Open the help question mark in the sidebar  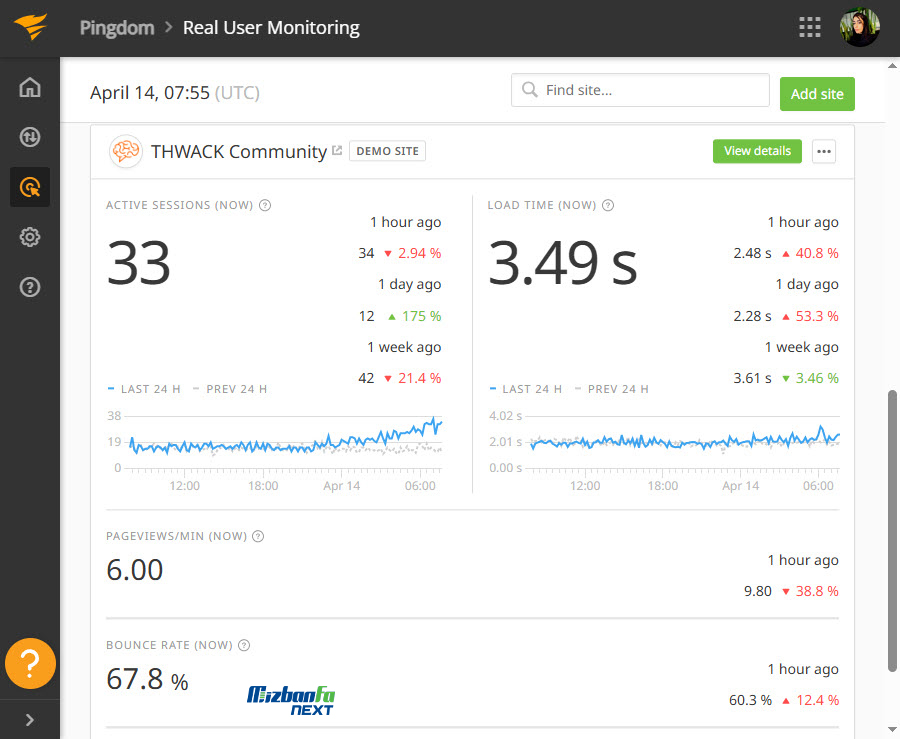point(30,287)
